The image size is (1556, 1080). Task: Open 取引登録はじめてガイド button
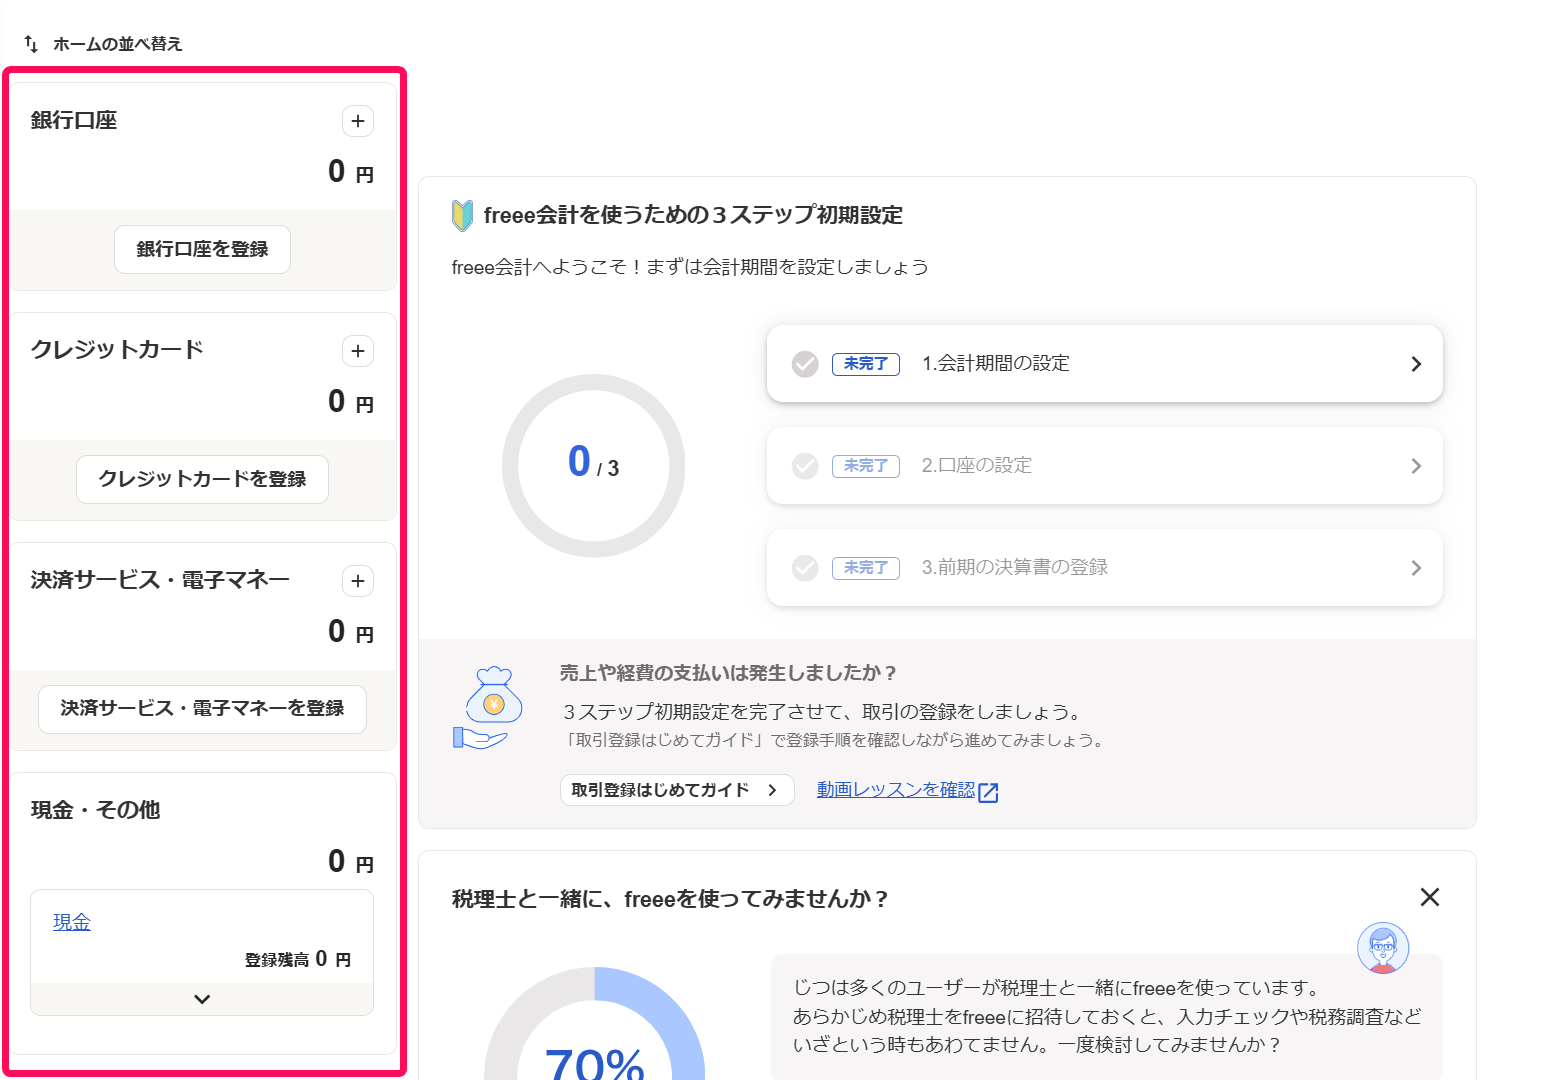(677, 790)
